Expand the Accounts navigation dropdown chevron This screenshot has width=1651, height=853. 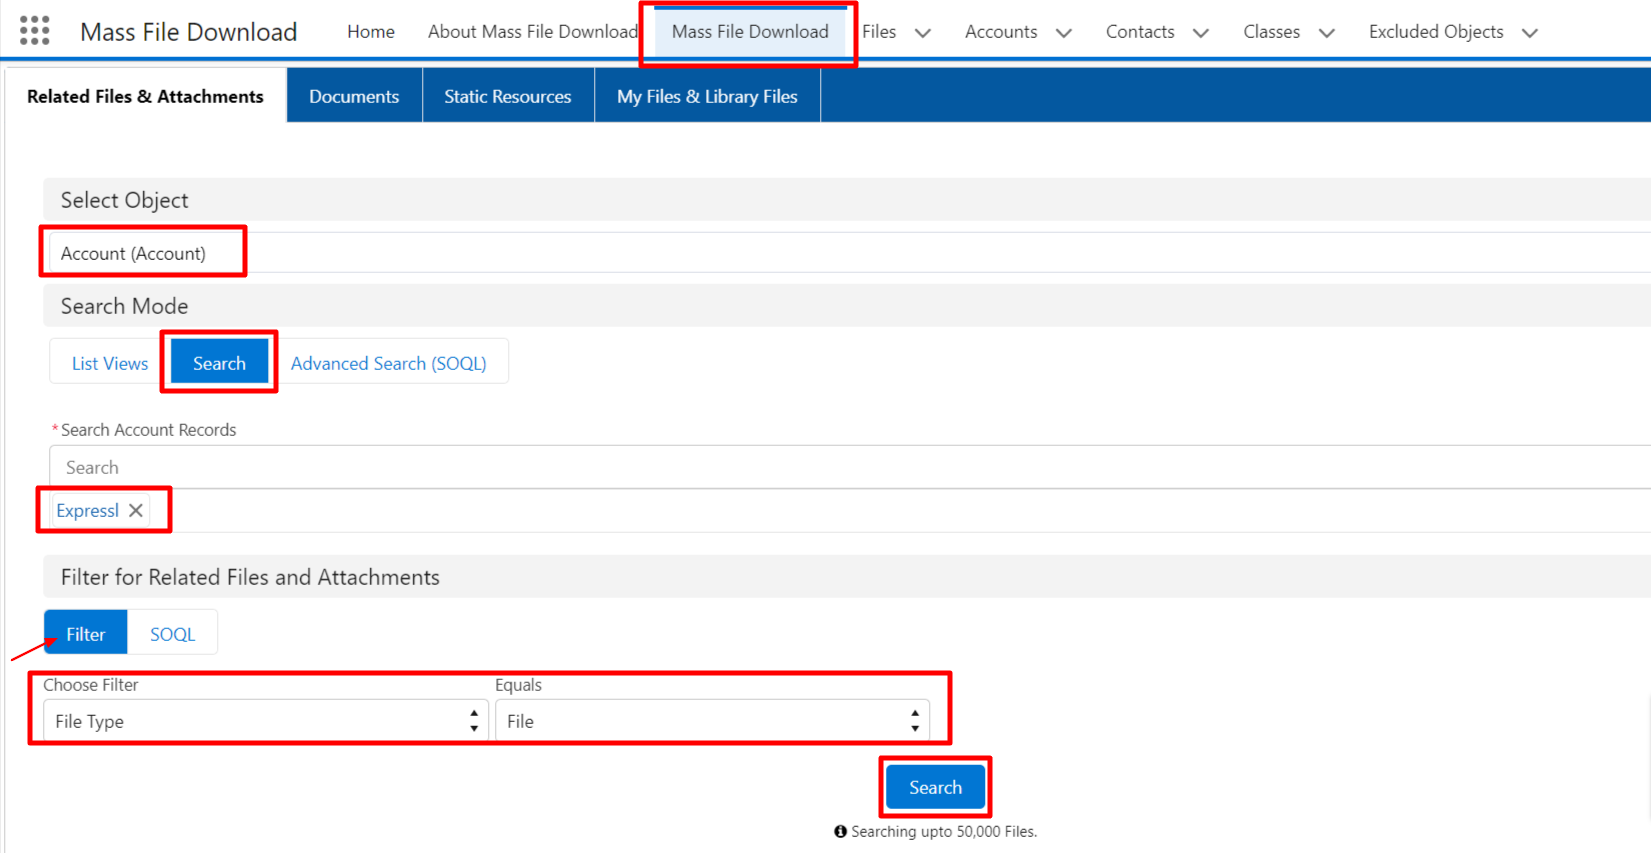coord(1064,32)
